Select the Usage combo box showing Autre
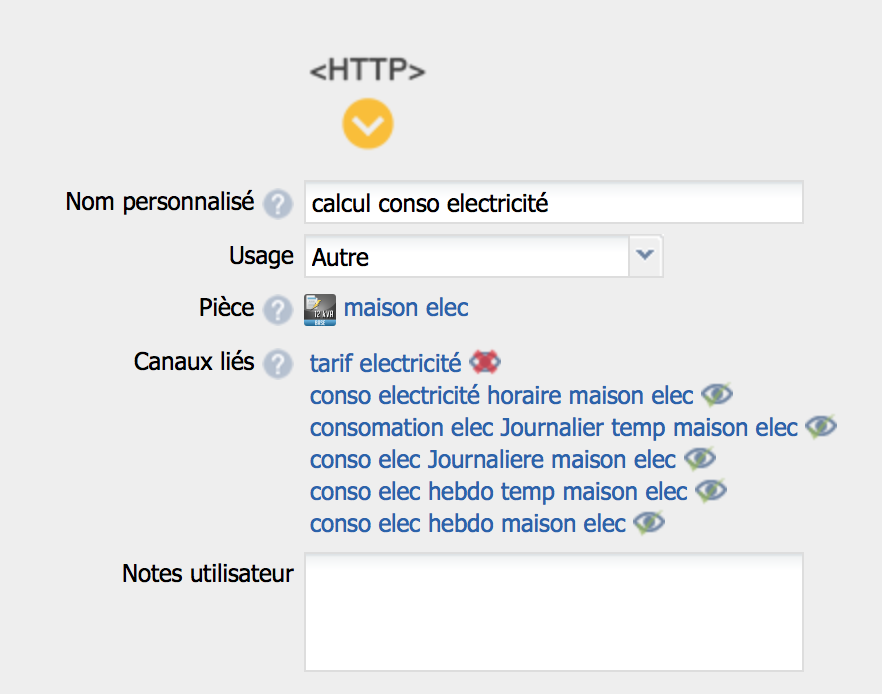The height and width of the screenshot is (694, 882). click(484, 256)
